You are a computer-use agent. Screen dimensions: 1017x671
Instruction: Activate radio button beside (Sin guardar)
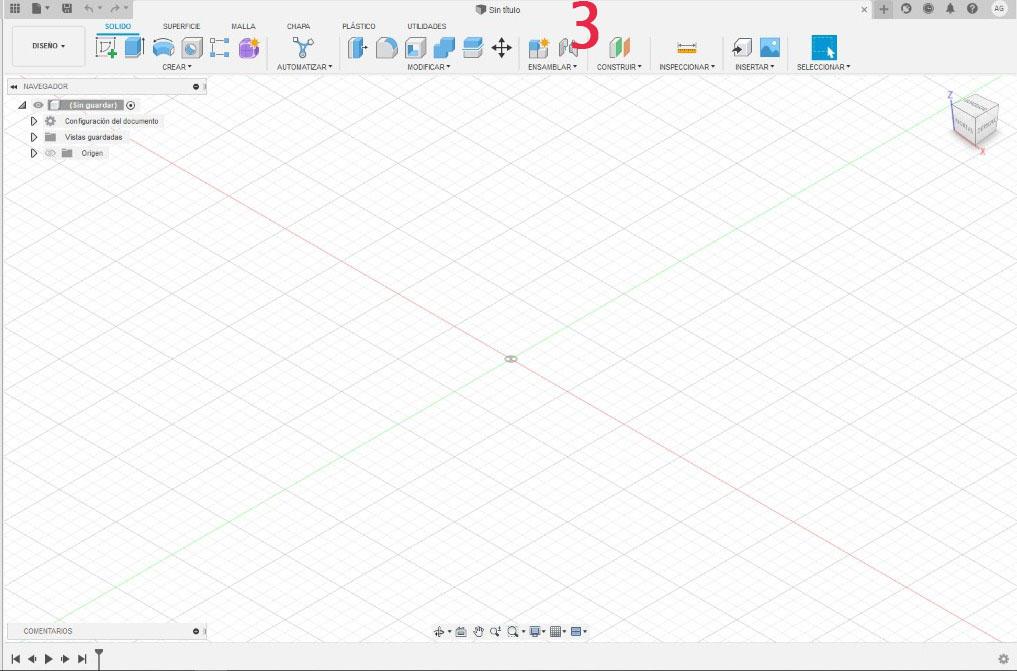130,105
